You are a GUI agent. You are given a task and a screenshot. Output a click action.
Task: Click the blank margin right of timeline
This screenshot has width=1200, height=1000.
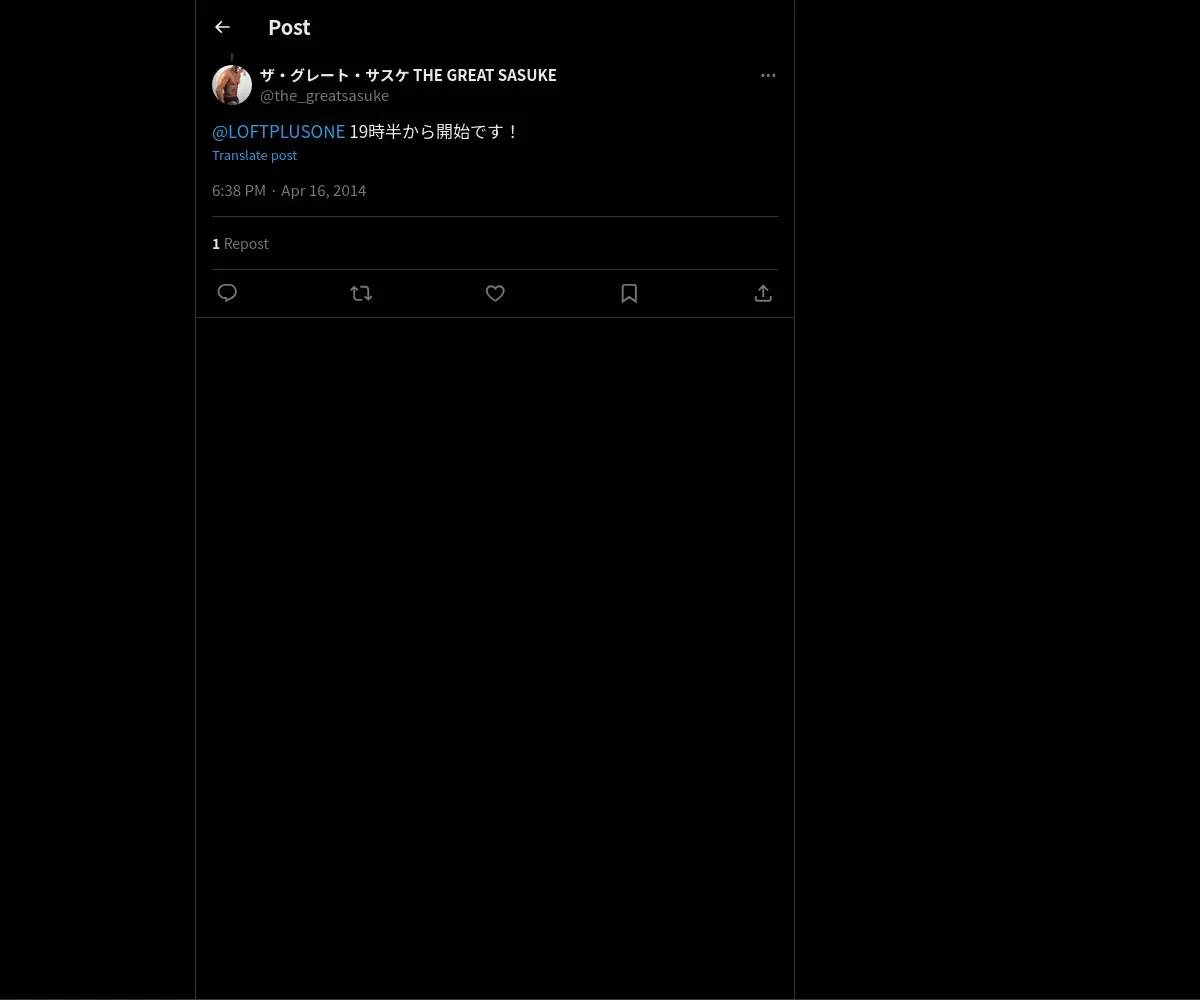point(997,500)
